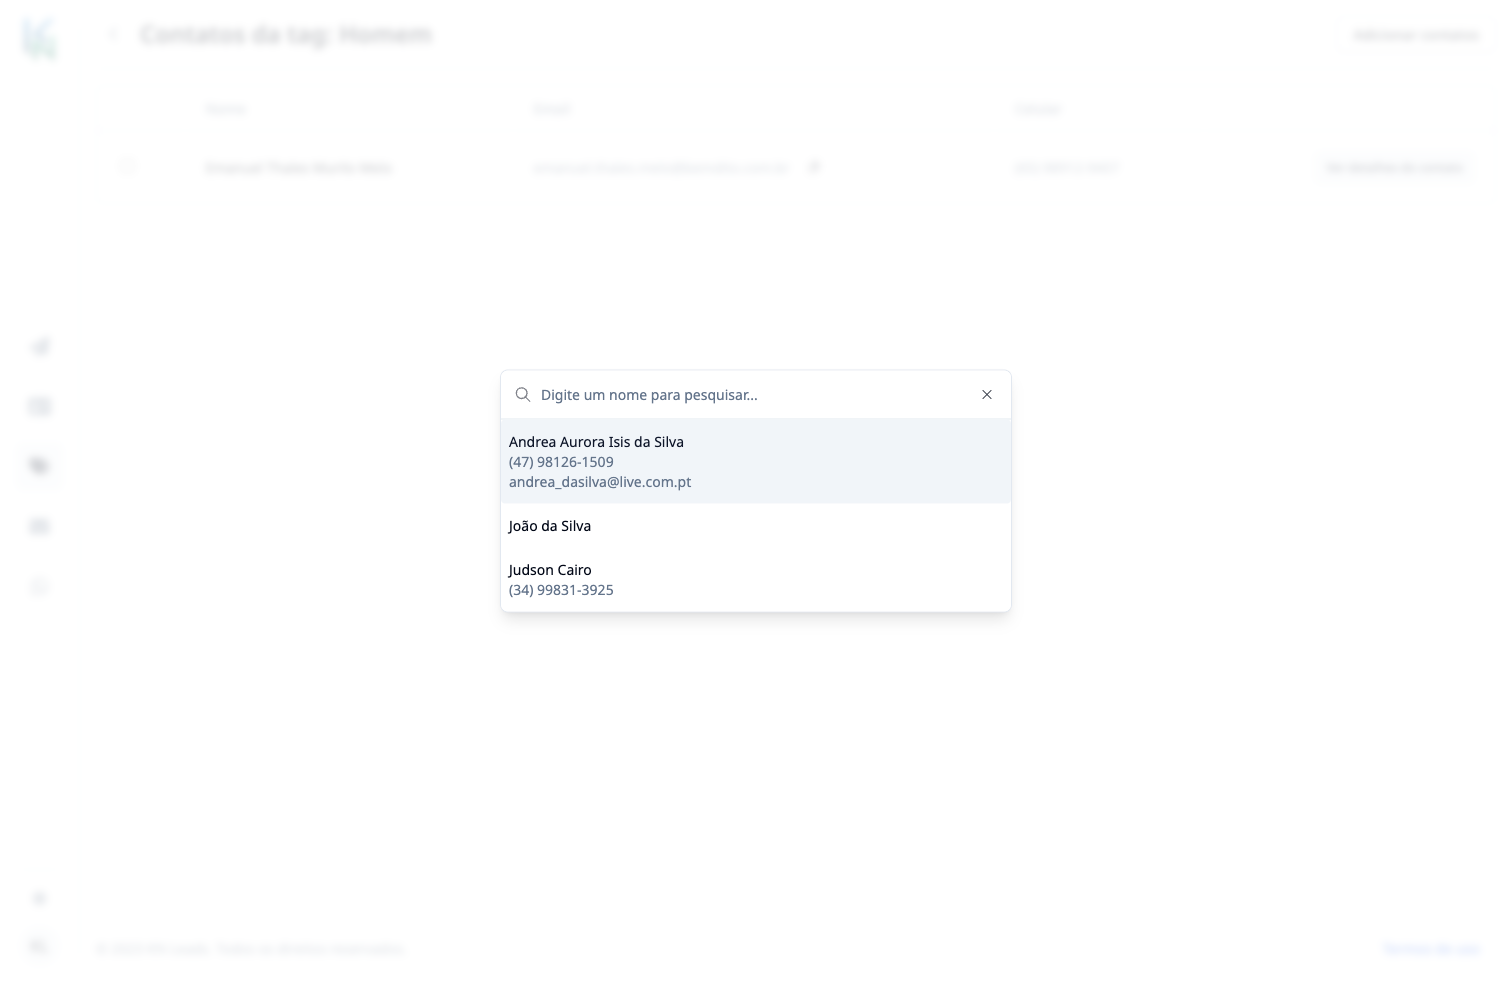Open the lists section via its sidebar icon
The height and width of the screenshot is (982, 1512).
[x=40, y=526]
